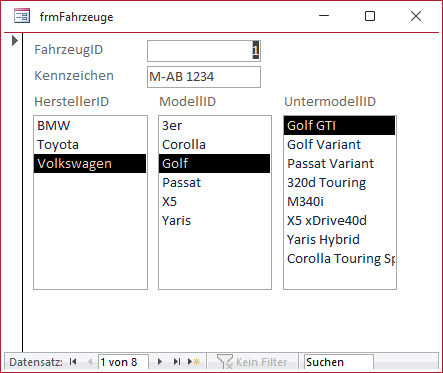Click the FahrzeugID label
The width and height of the screenshot is (443, 373).
[x=69, y=50]
